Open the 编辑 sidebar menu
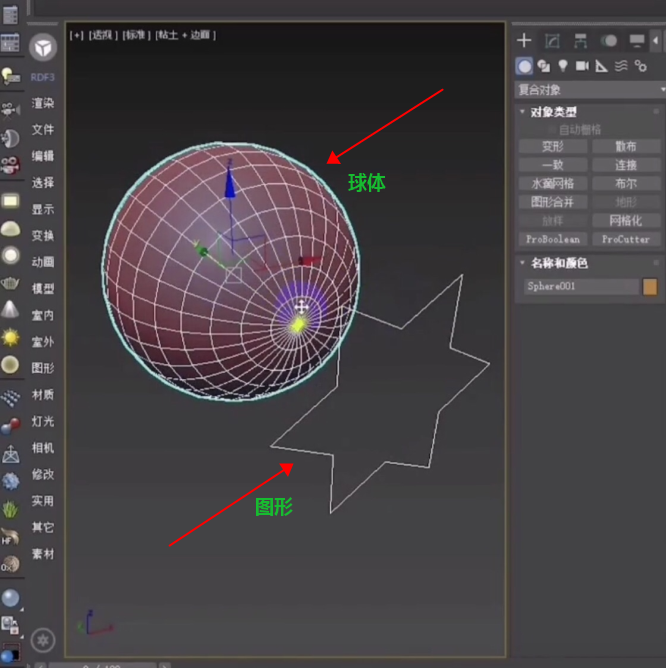 point(43,156)
